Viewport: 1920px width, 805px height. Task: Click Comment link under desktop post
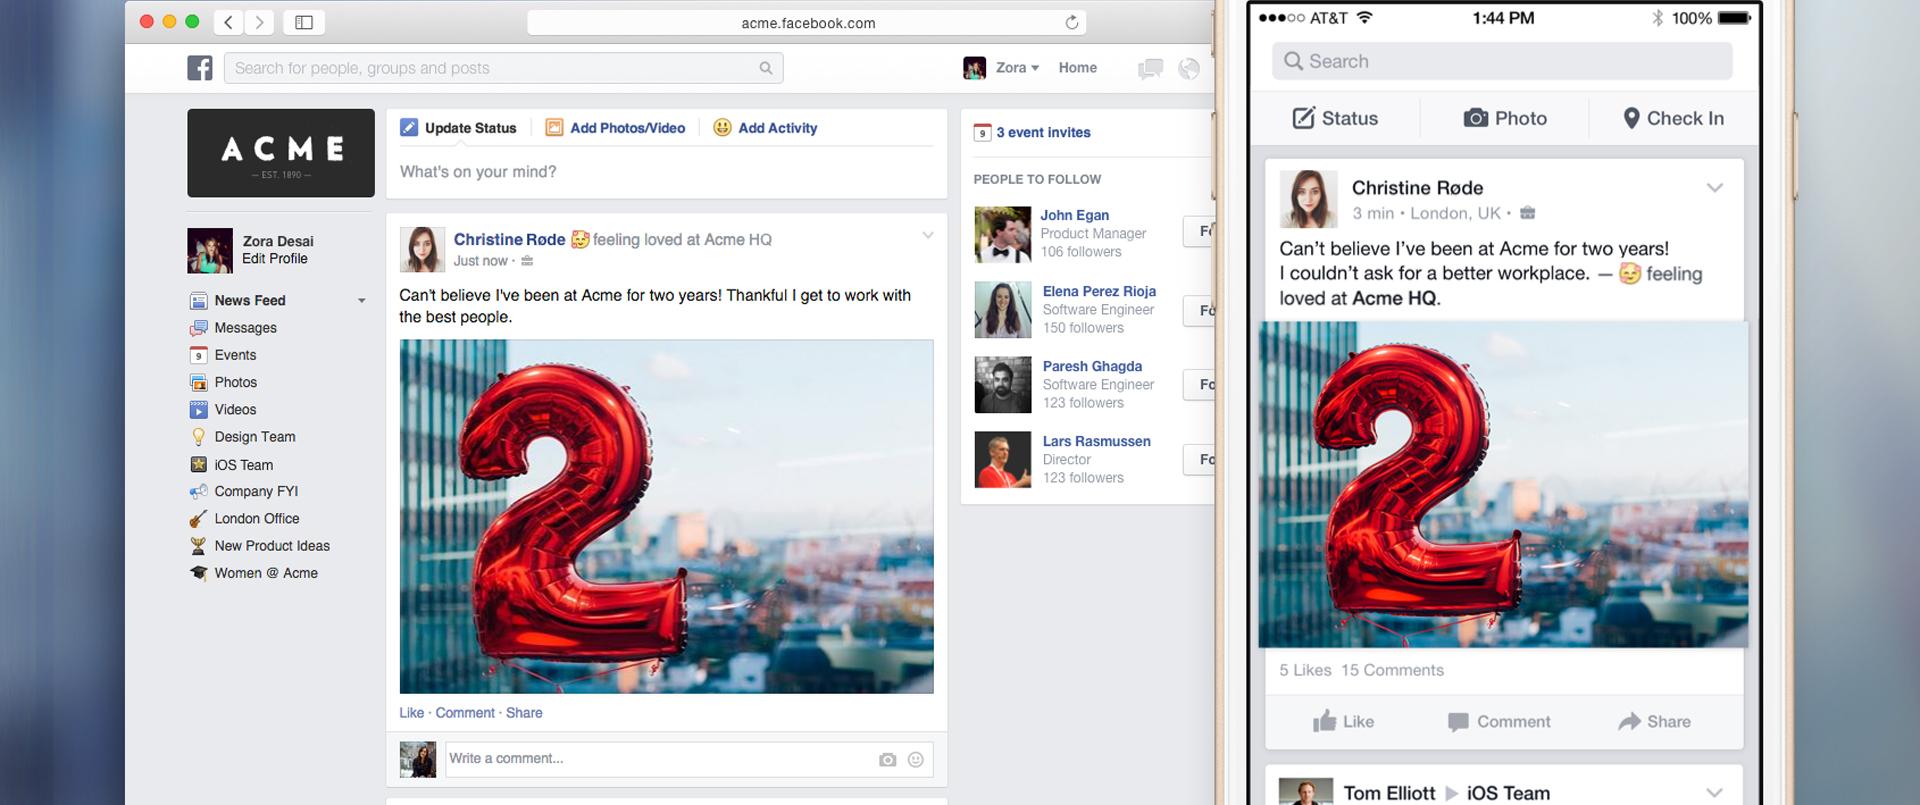[x=465, y=713]
